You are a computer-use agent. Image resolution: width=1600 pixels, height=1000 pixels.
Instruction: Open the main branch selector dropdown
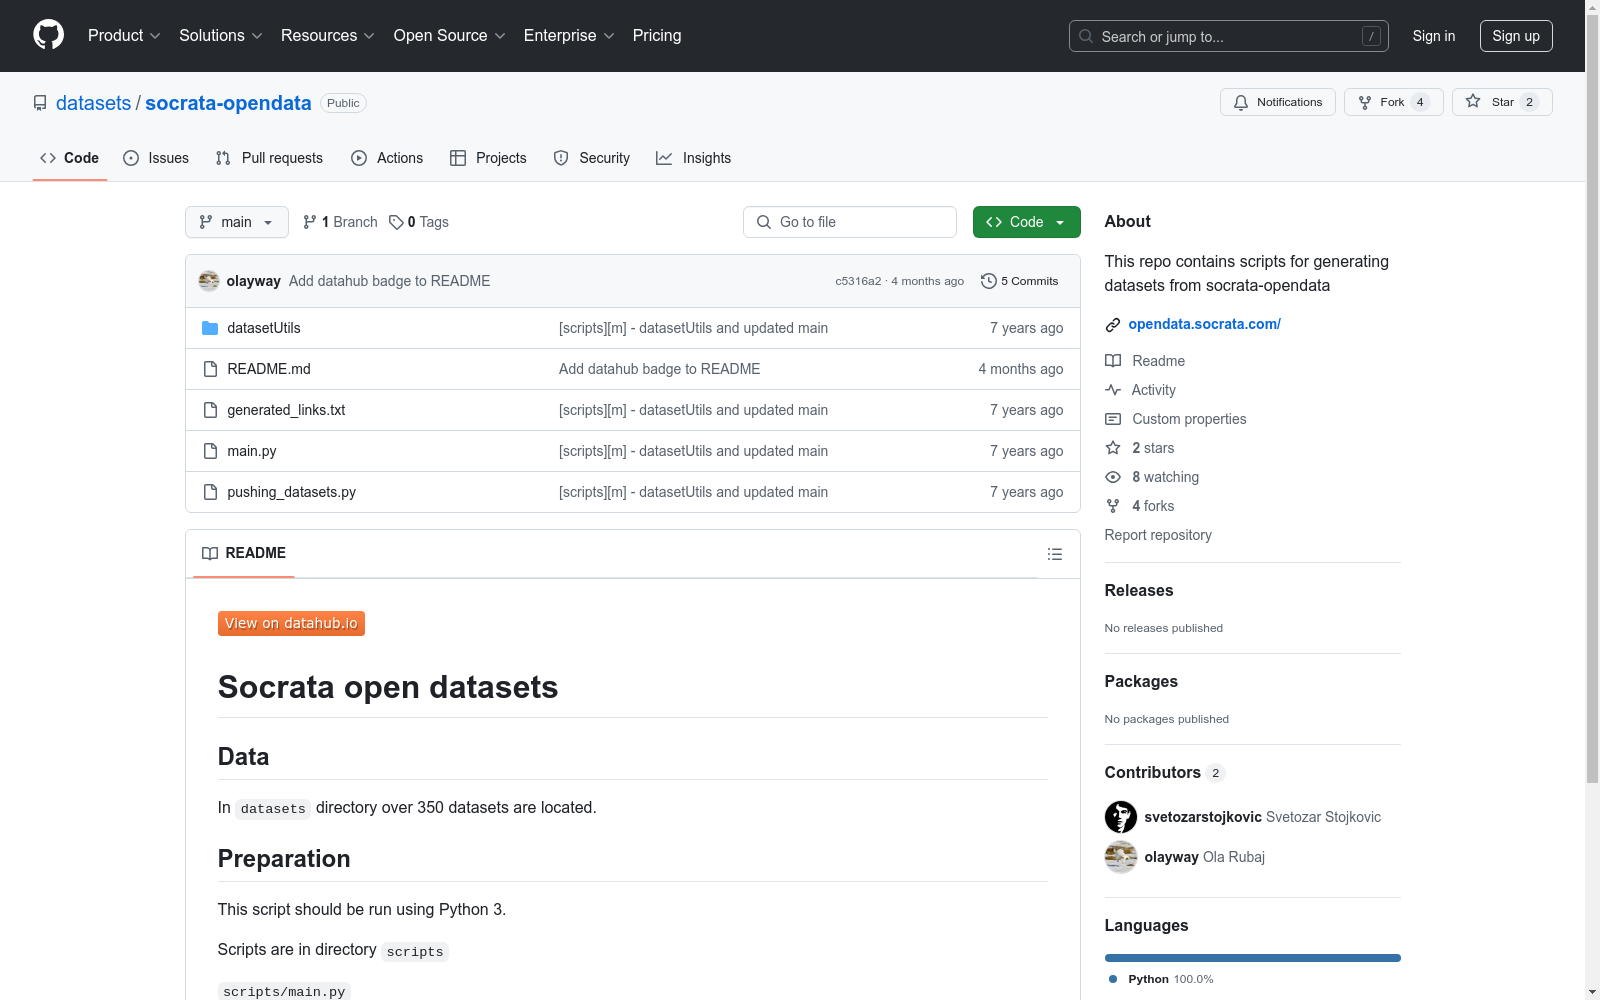tap(237, 222)
